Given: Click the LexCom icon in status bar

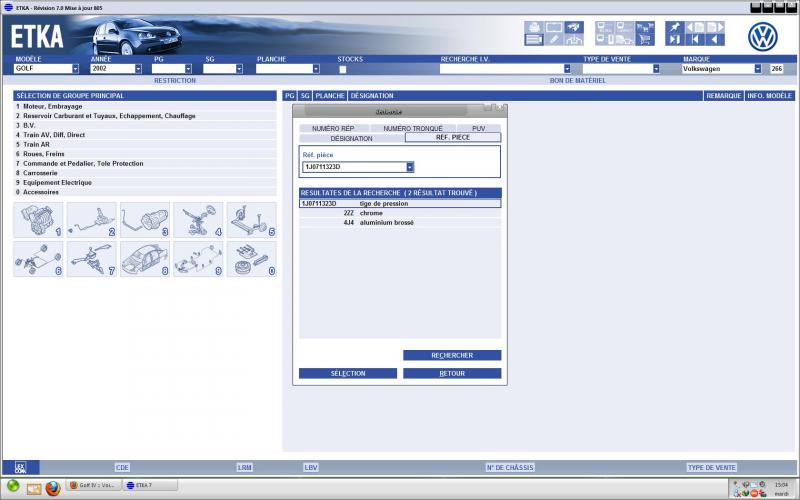Looking at the screenshot, I should coord(20,467).
